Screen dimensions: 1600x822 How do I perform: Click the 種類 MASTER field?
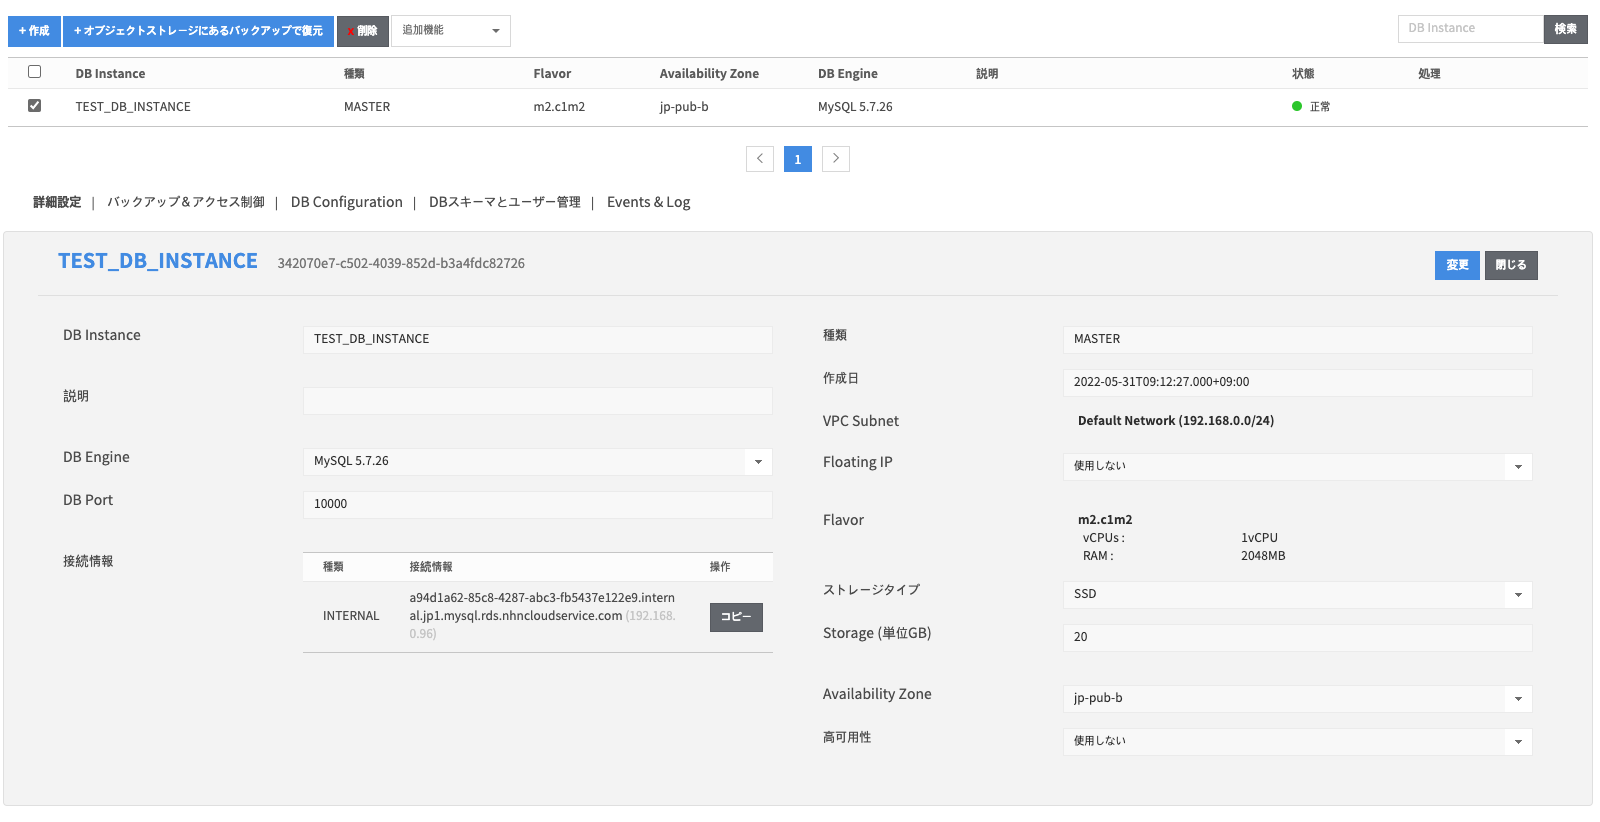coord(1298,339)
